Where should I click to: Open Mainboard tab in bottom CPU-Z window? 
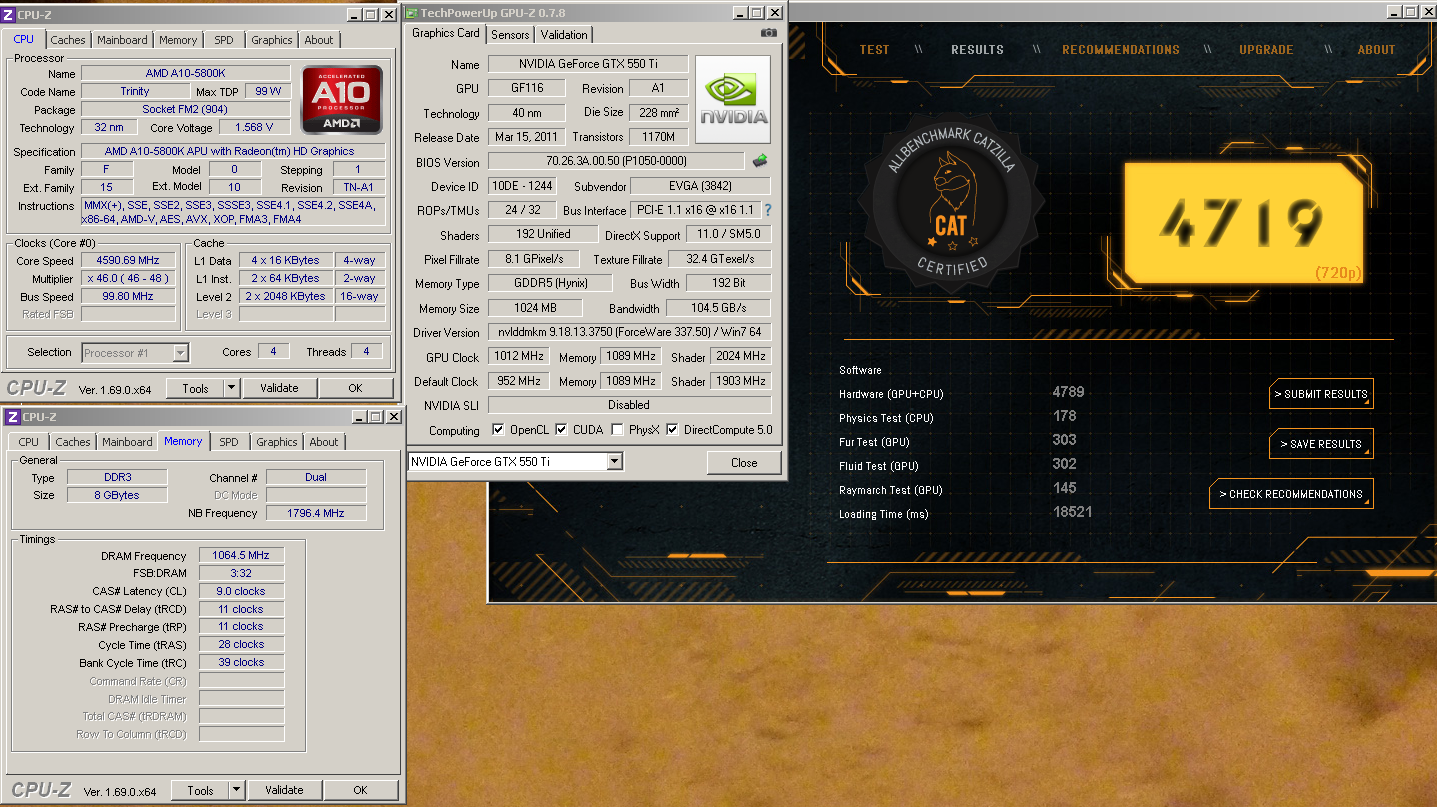[128, 442]
